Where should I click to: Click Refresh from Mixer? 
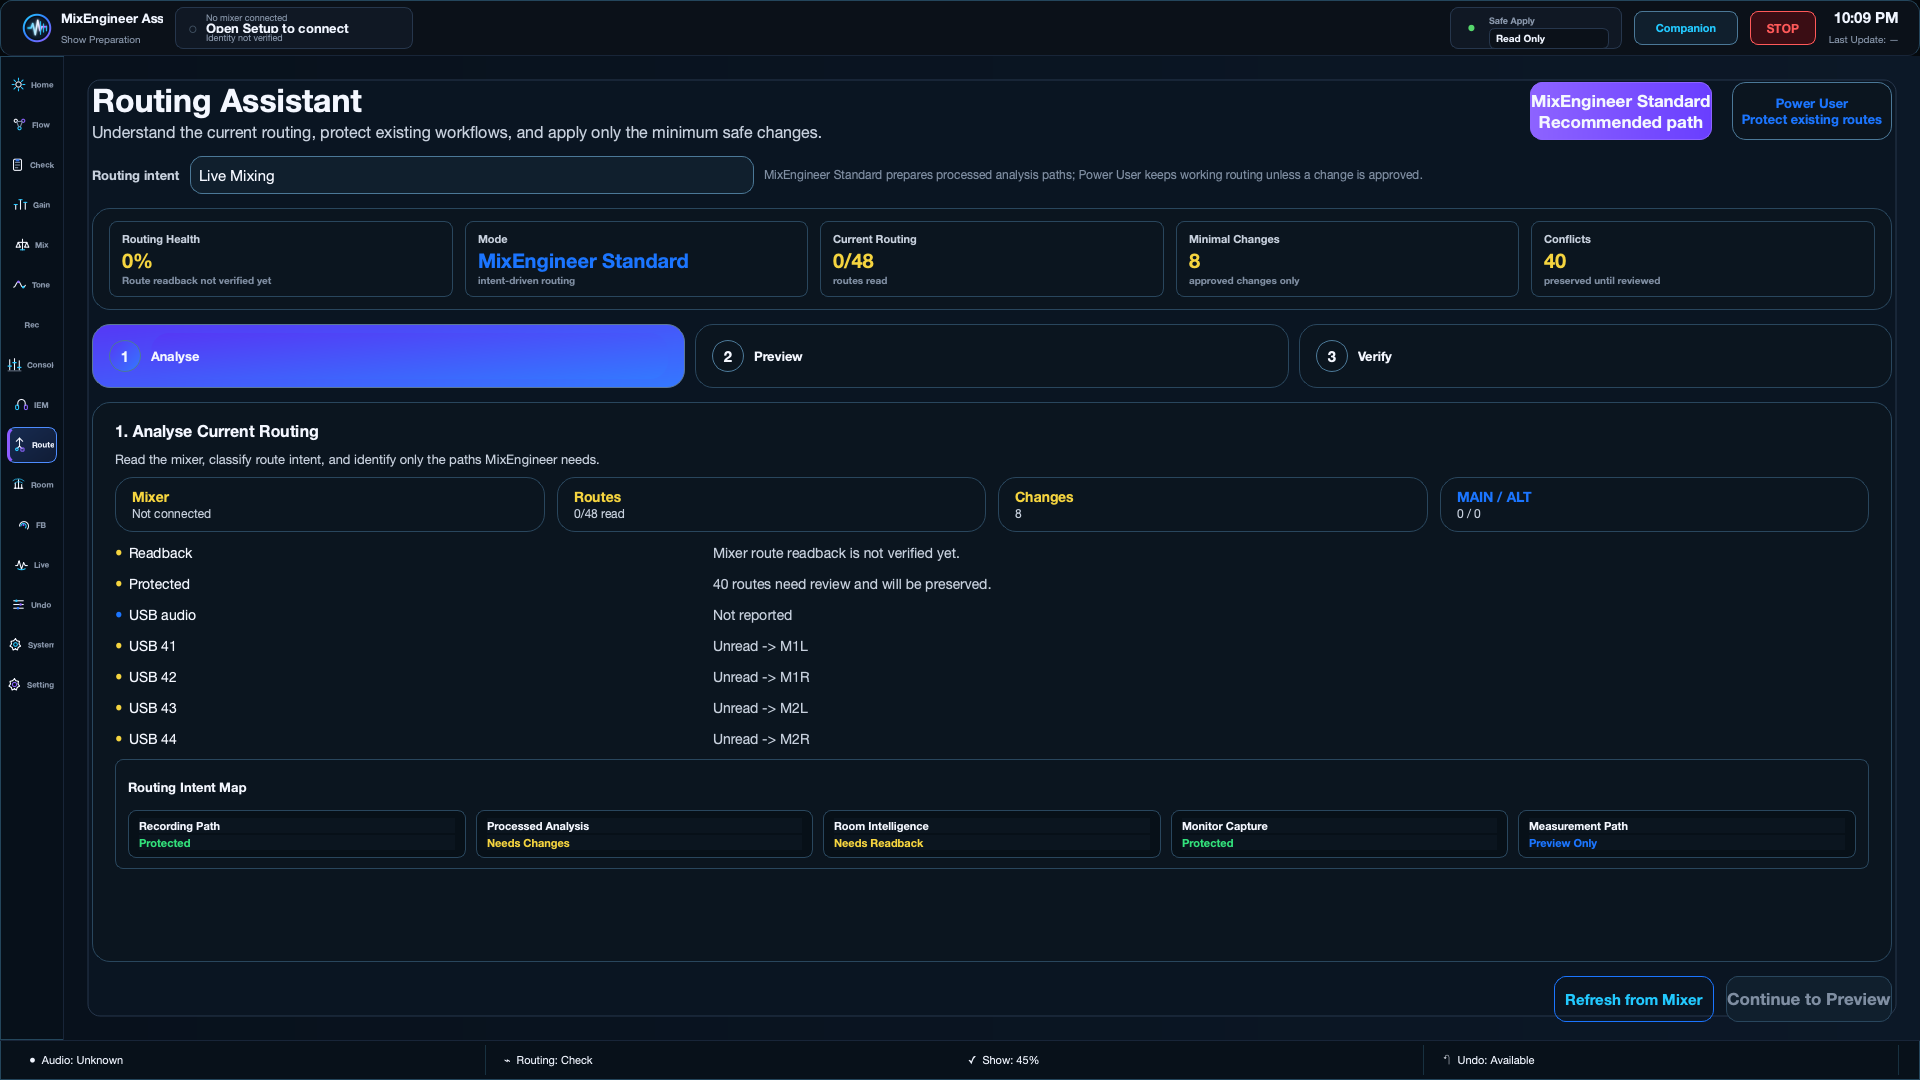[1633, 999]
